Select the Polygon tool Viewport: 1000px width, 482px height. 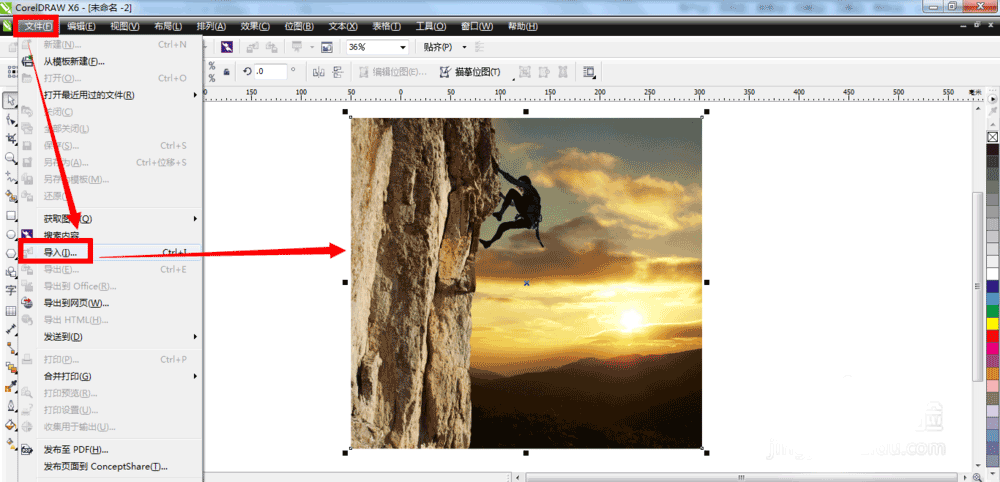point(10,253)
